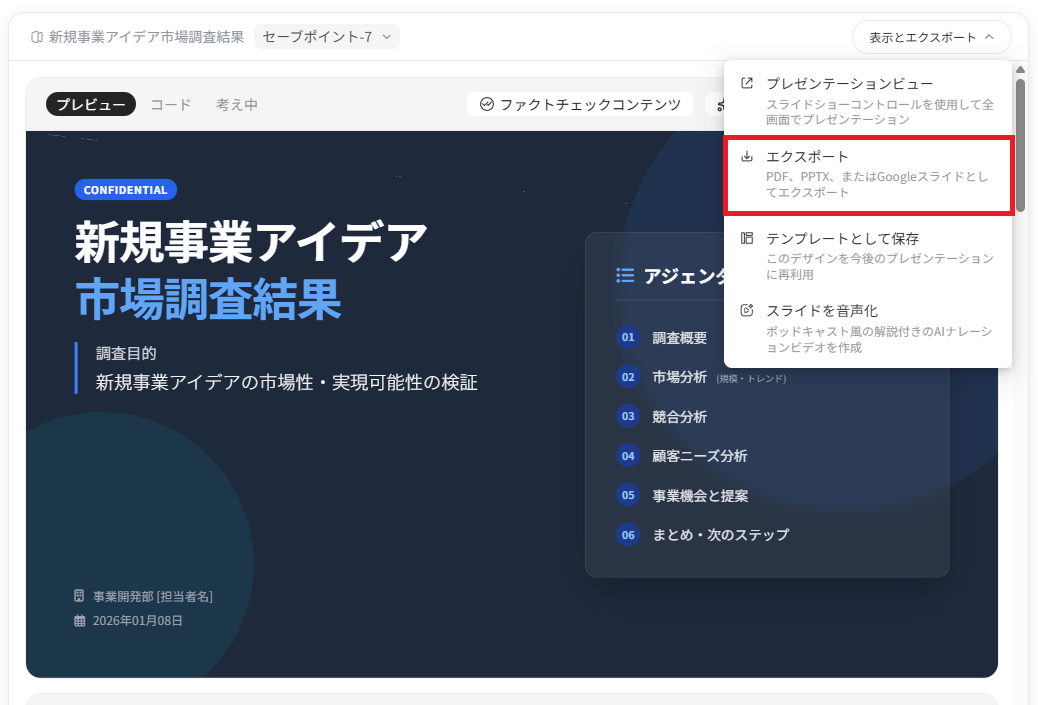This screenshot has height=705, width=1038.
Task: Click the document icon beside the project title
Action: [x=37, y=37]
